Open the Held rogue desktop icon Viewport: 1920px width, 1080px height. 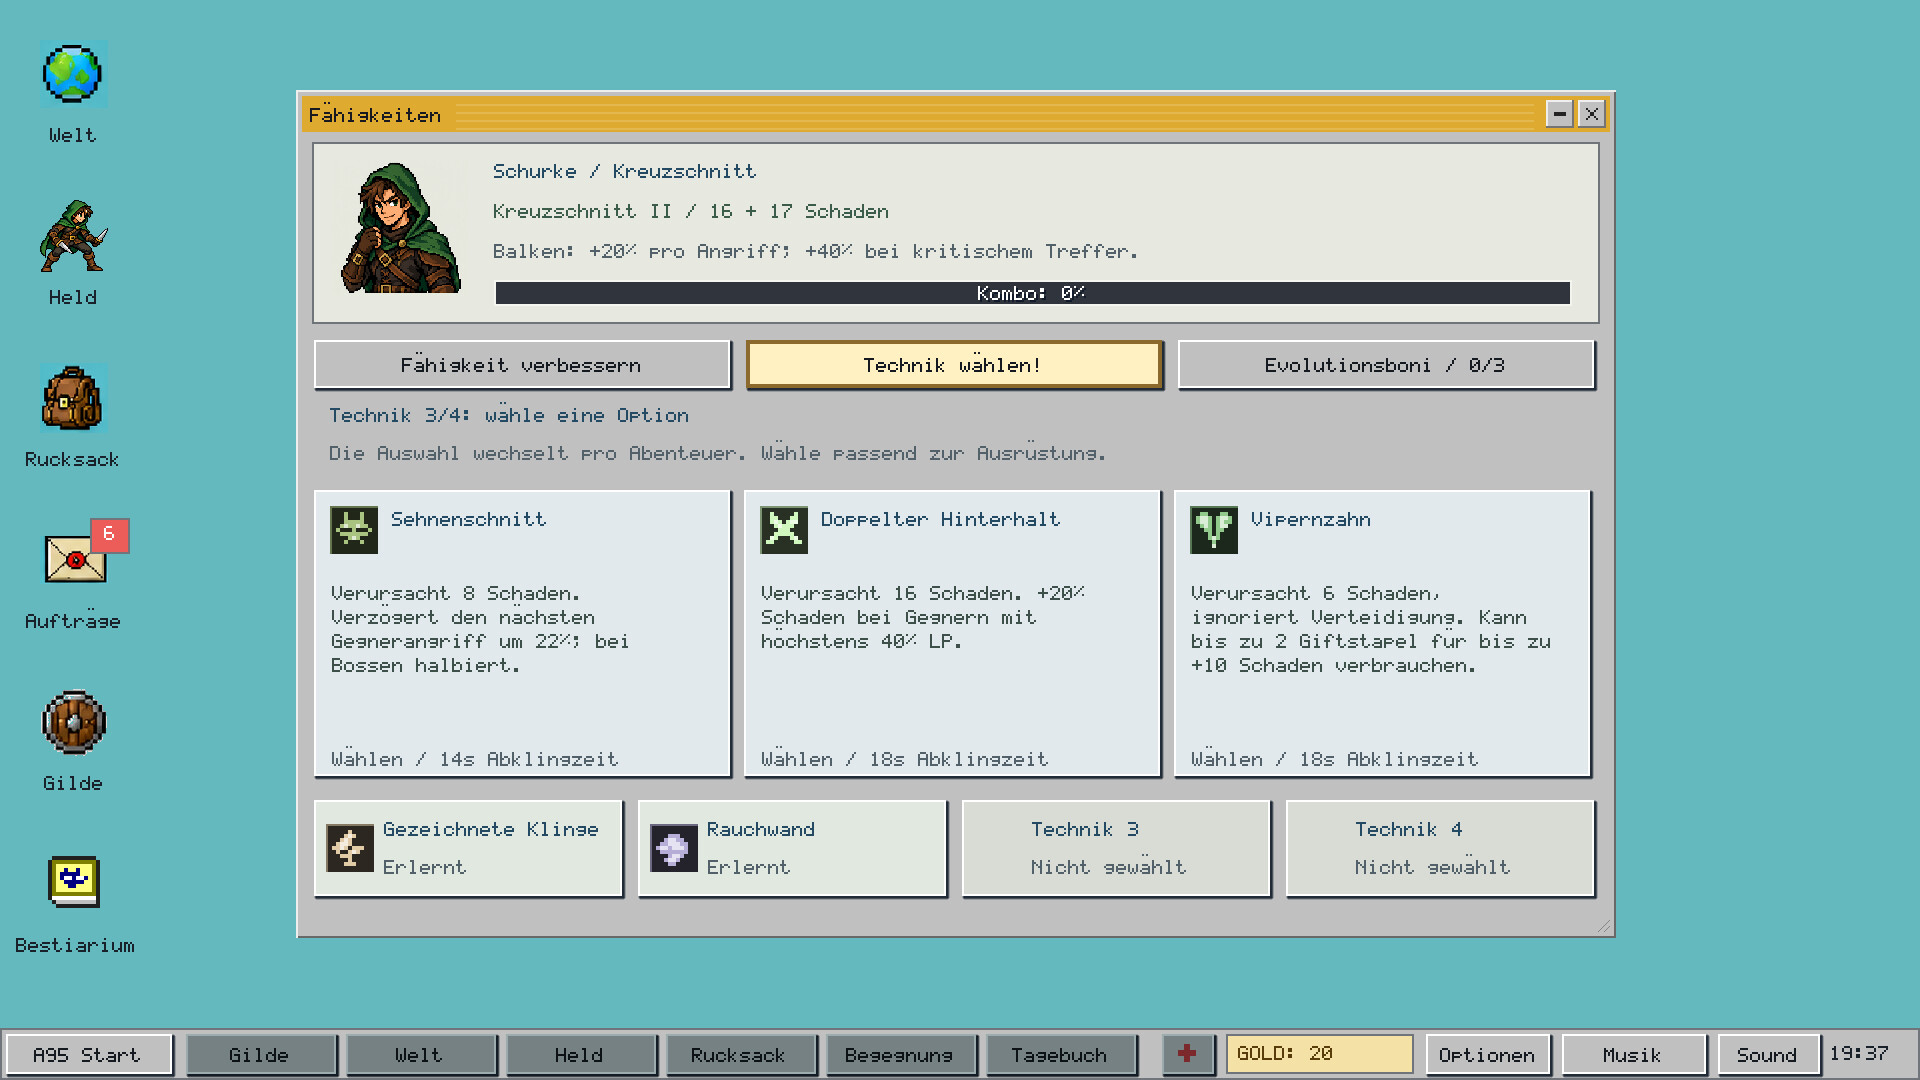pos(73,237)
